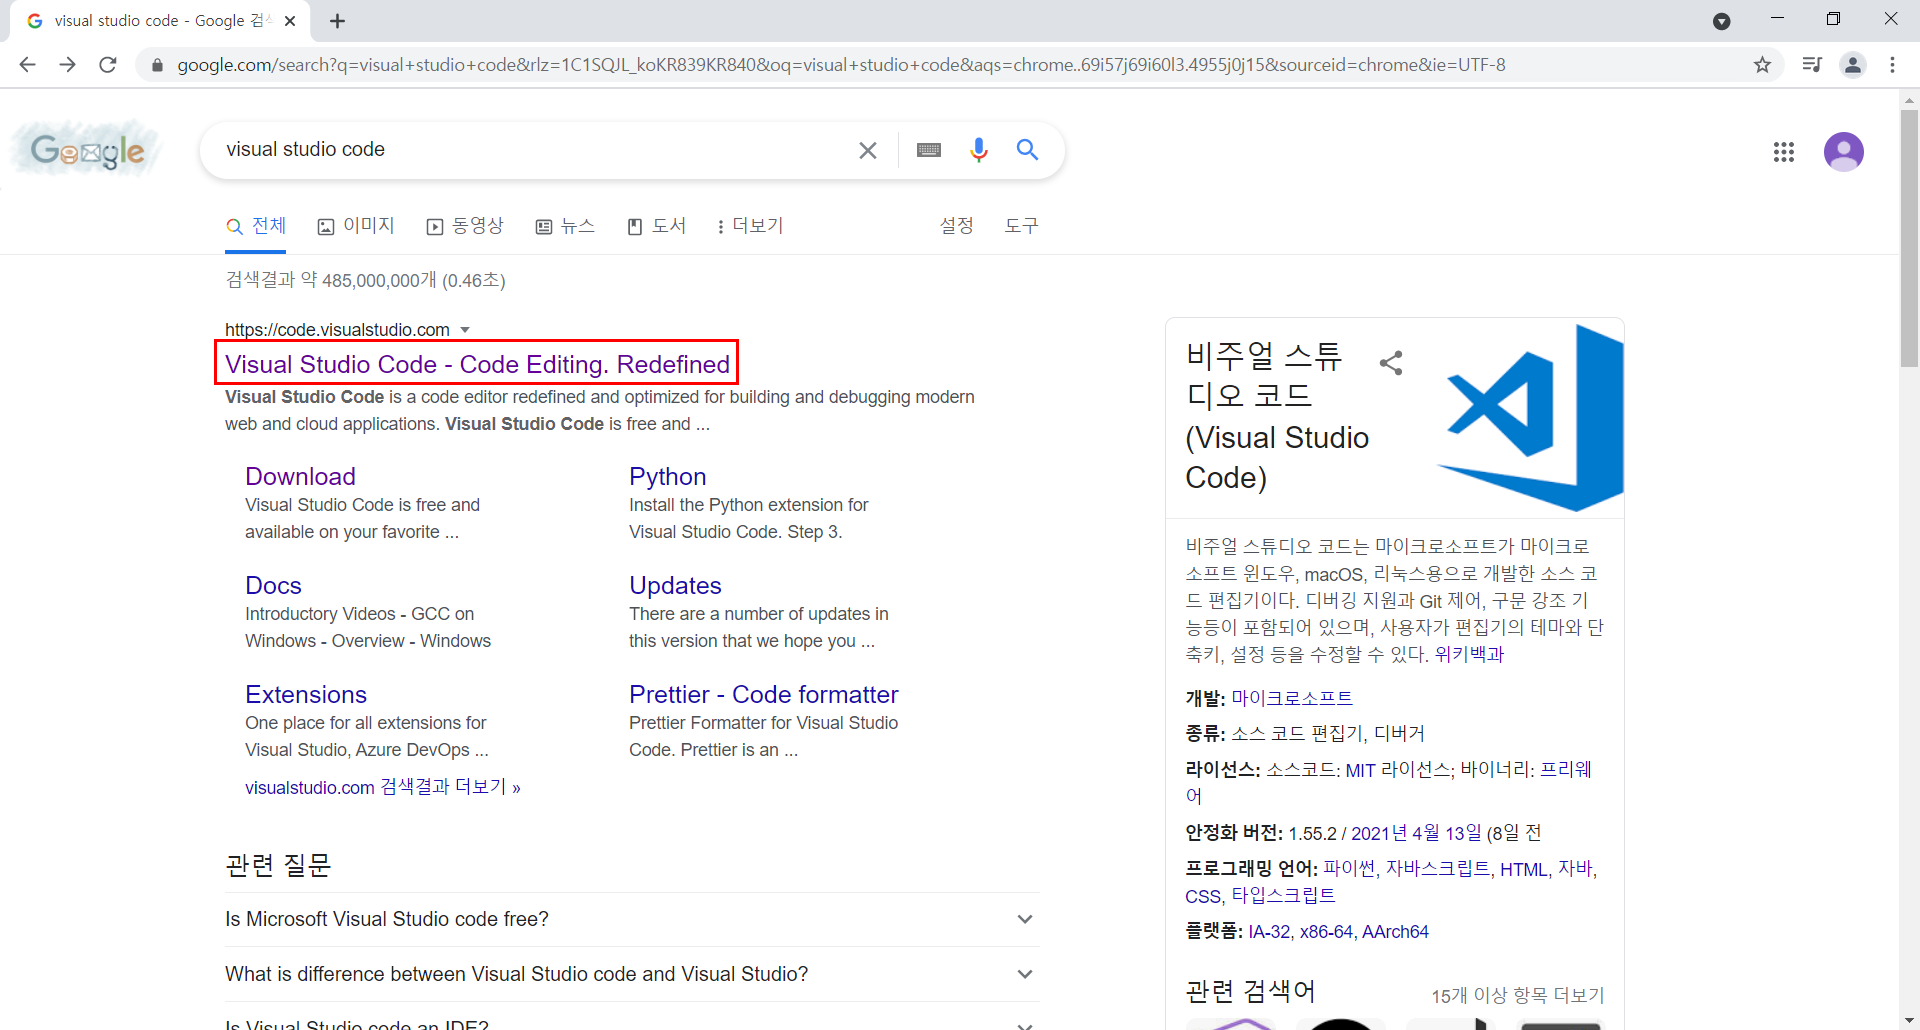This screenshot has width=1920, height=1030.
Task: Clear the search box with X
Action: click(x=868, y=150)
